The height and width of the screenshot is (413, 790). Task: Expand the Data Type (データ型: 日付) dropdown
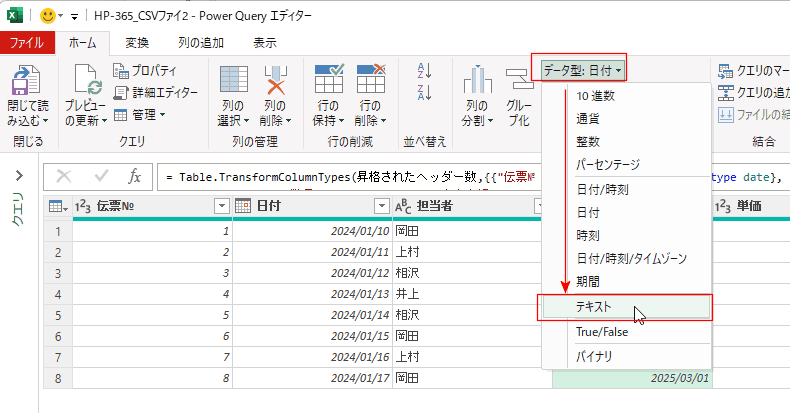pyautogui.click(x=582, y=70)
